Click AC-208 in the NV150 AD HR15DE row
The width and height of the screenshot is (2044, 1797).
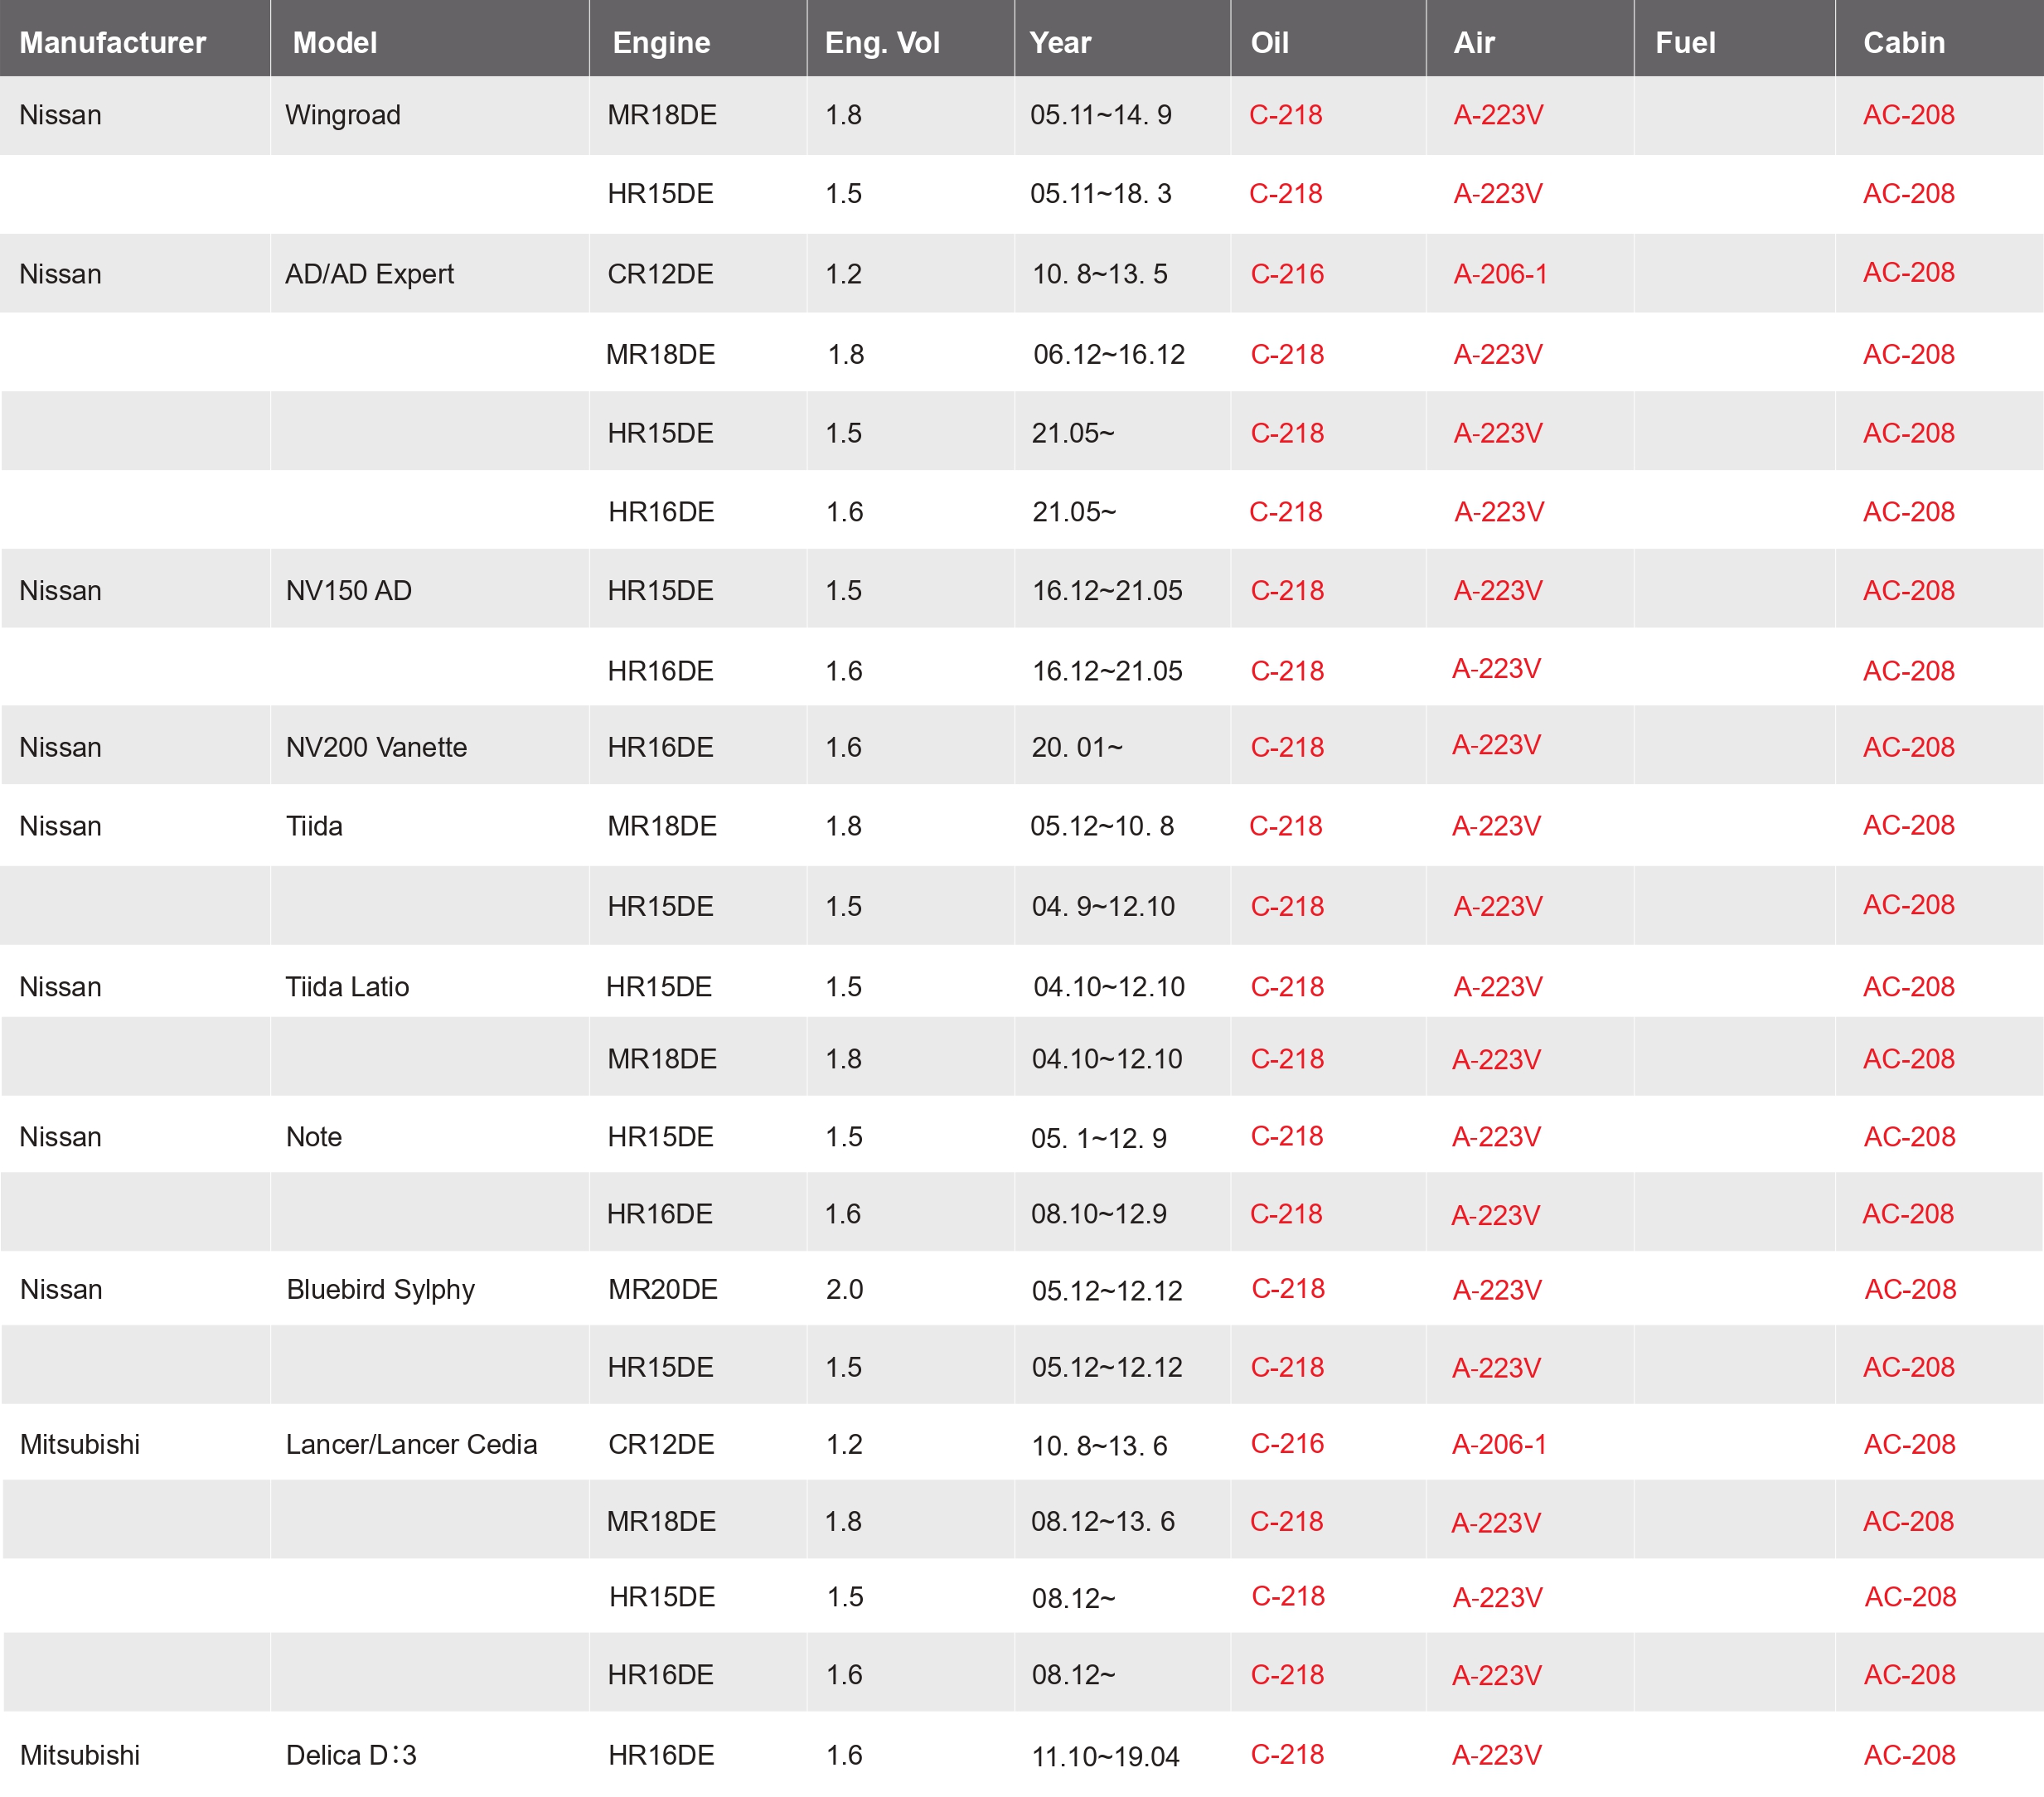tap(1908, 591)
